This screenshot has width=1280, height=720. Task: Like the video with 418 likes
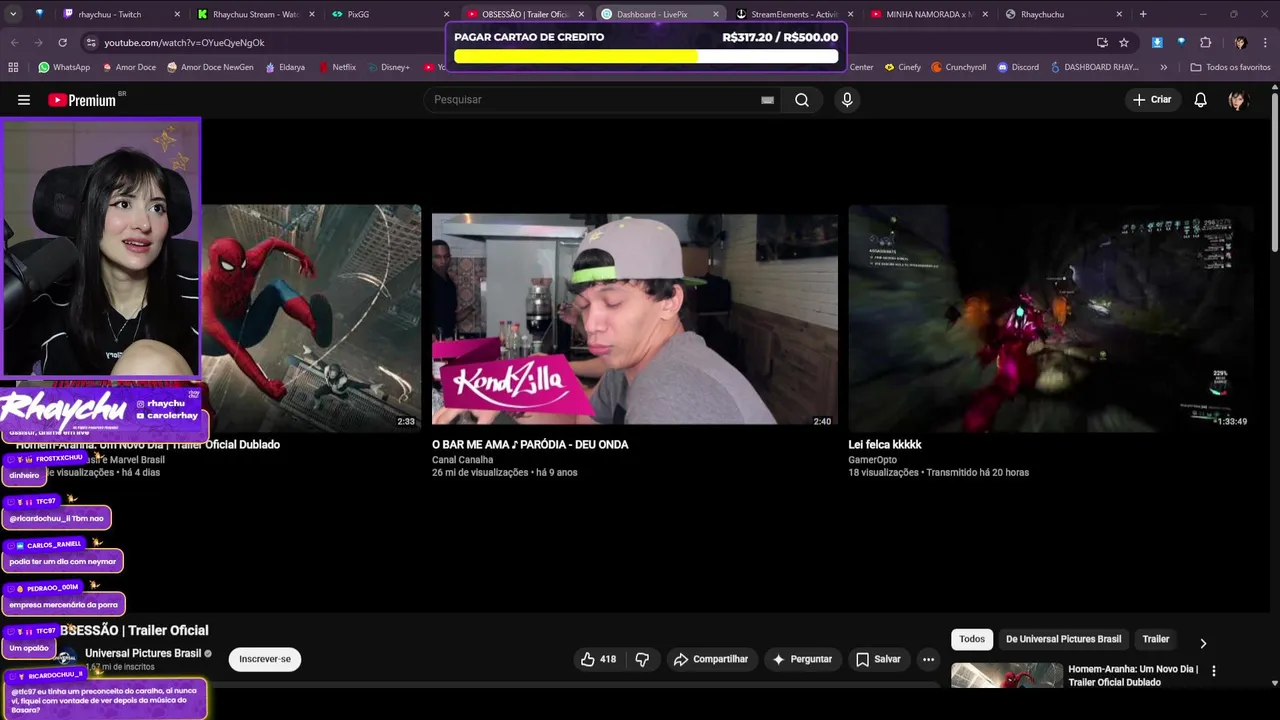point(598,659)
